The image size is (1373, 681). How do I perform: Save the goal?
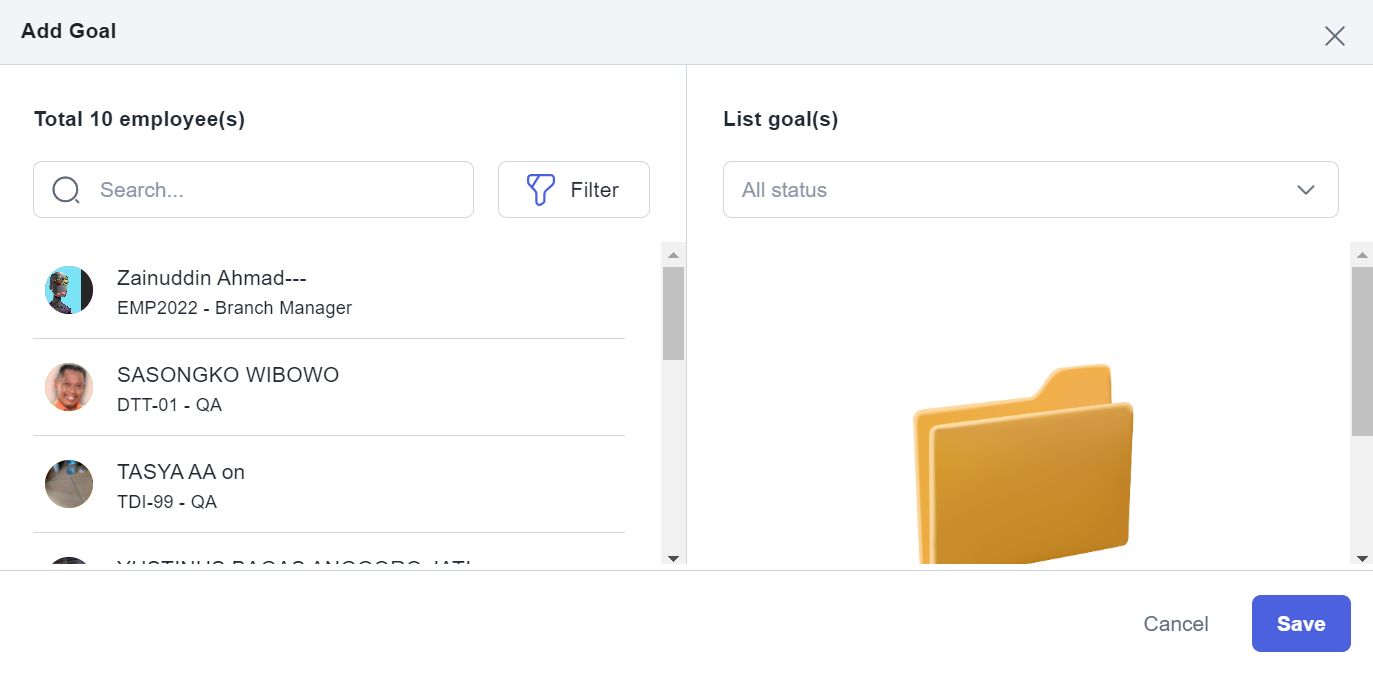click(1301, 624)
